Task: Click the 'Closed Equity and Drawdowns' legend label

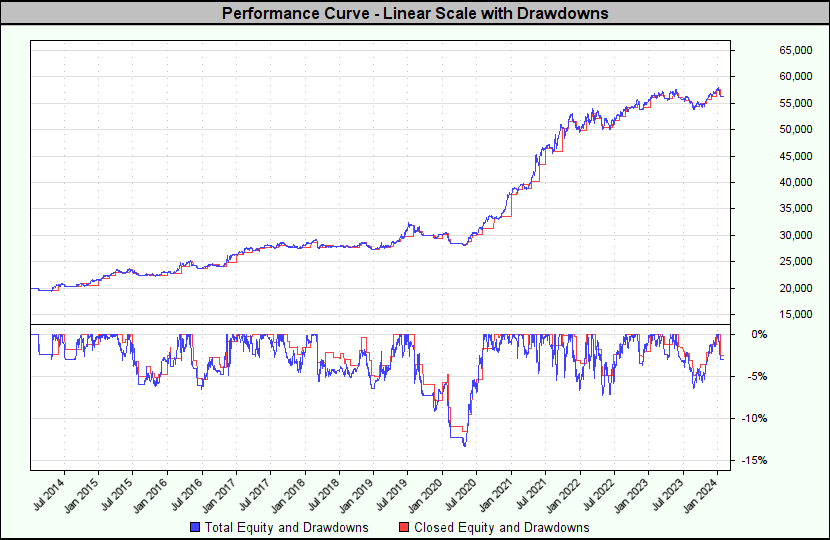Action: (x=502, y=527)
